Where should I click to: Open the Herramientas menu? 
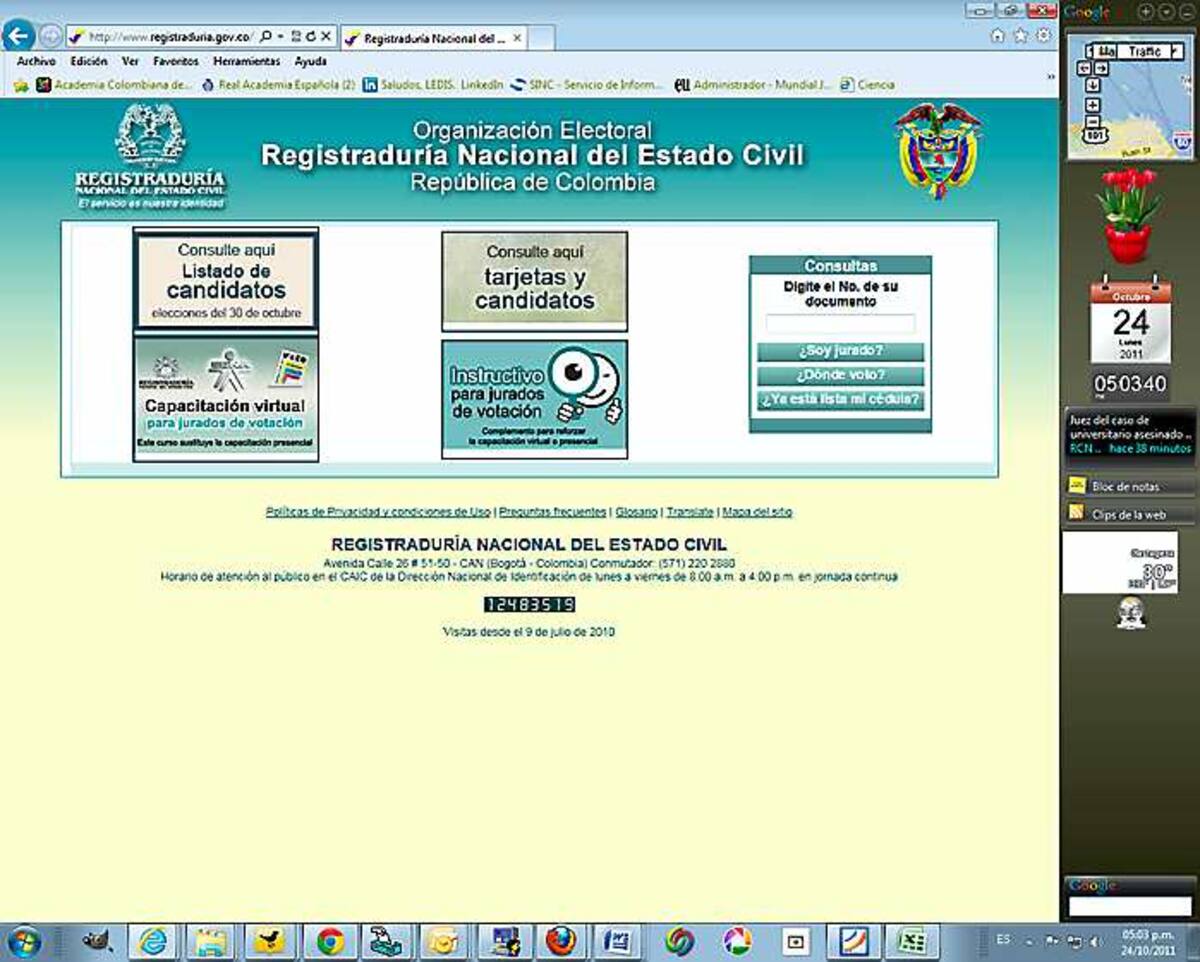click(247, 62)
